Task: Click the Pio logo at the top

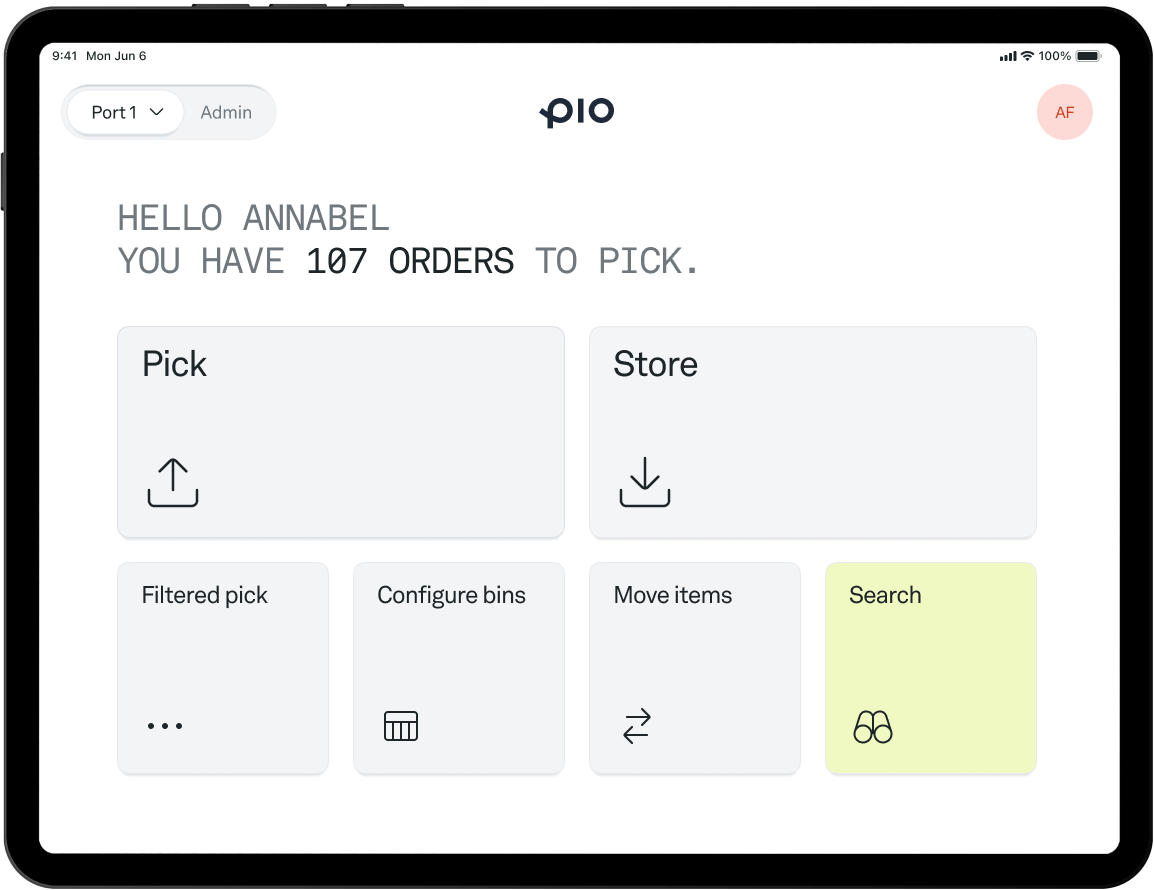Action: pos(577,112)
